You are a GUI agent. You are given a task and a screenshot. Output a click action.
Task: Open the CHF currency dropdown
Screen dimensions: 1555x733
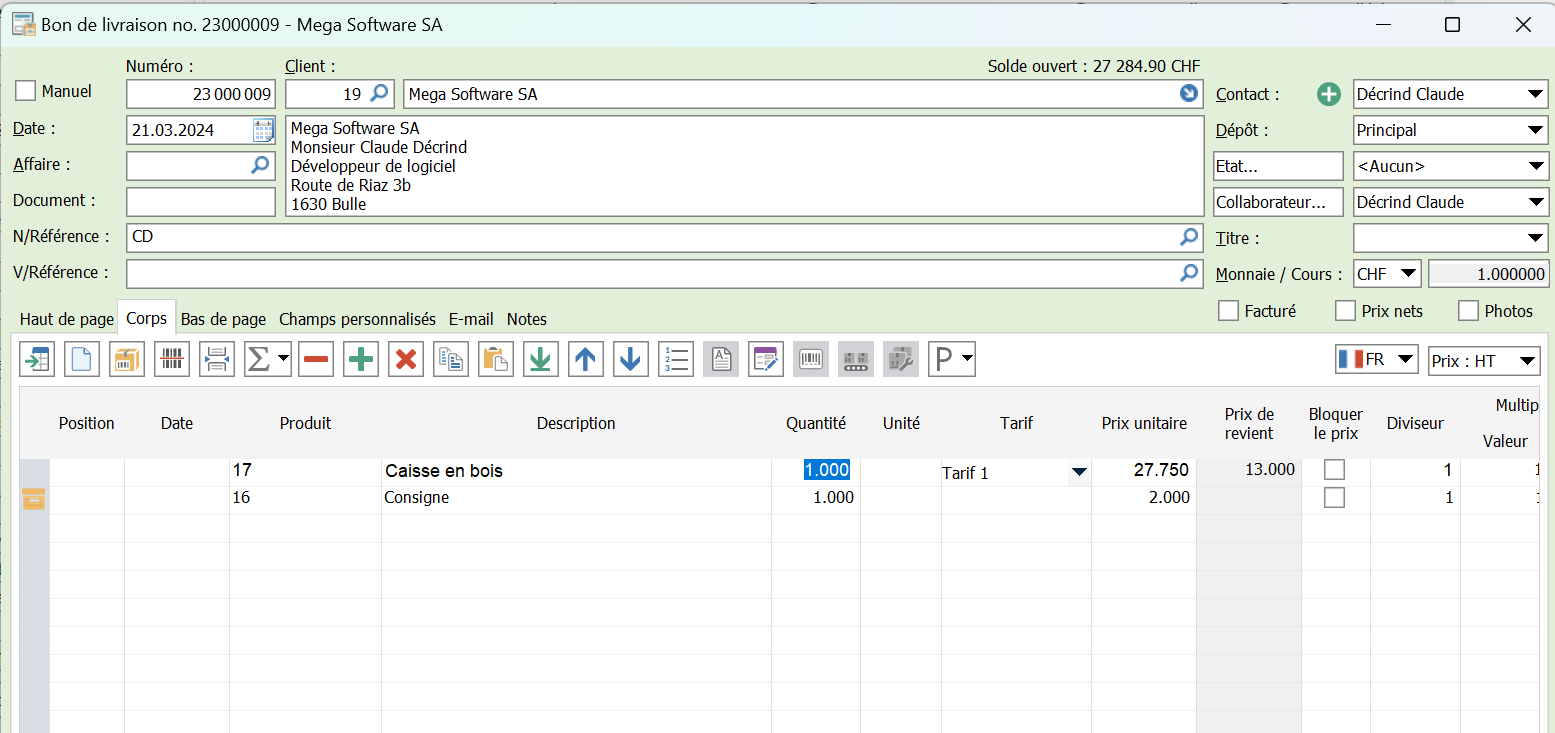(1387, 274)
